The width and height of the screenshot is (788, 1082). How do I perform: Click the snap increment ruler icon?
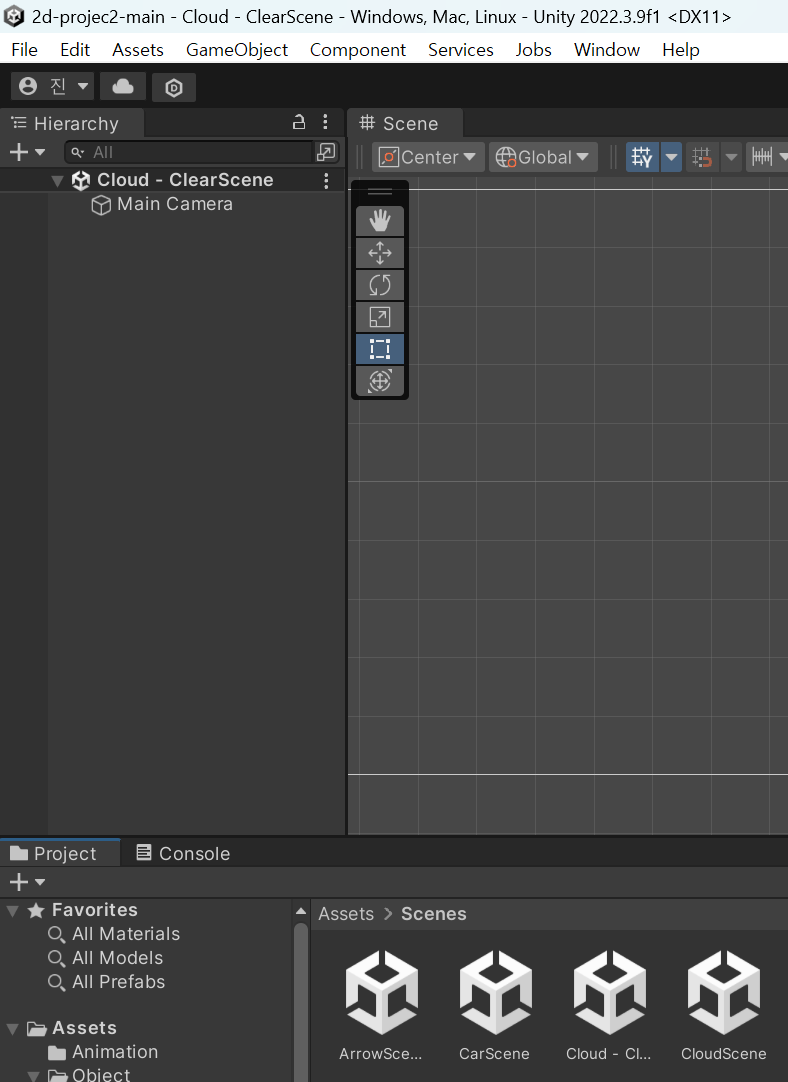pos(762,157)
